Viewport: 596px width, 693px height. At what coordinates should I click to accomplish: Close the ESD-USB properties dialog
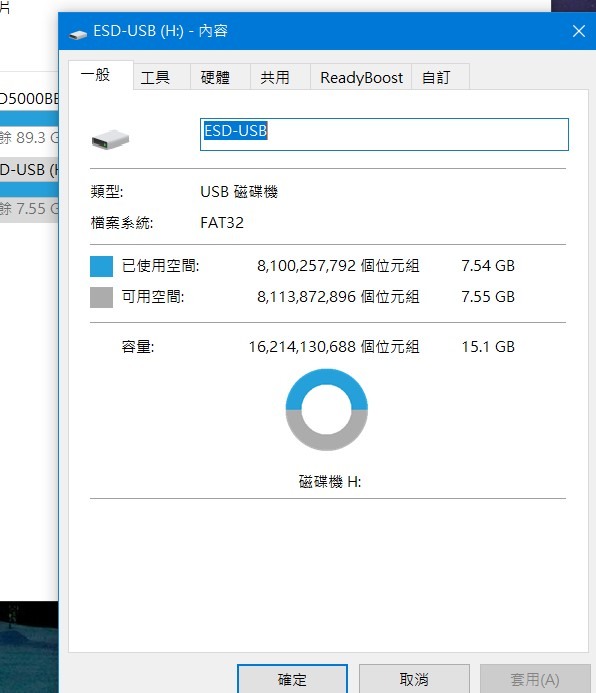pyautogui.click(x=579, y=31)
